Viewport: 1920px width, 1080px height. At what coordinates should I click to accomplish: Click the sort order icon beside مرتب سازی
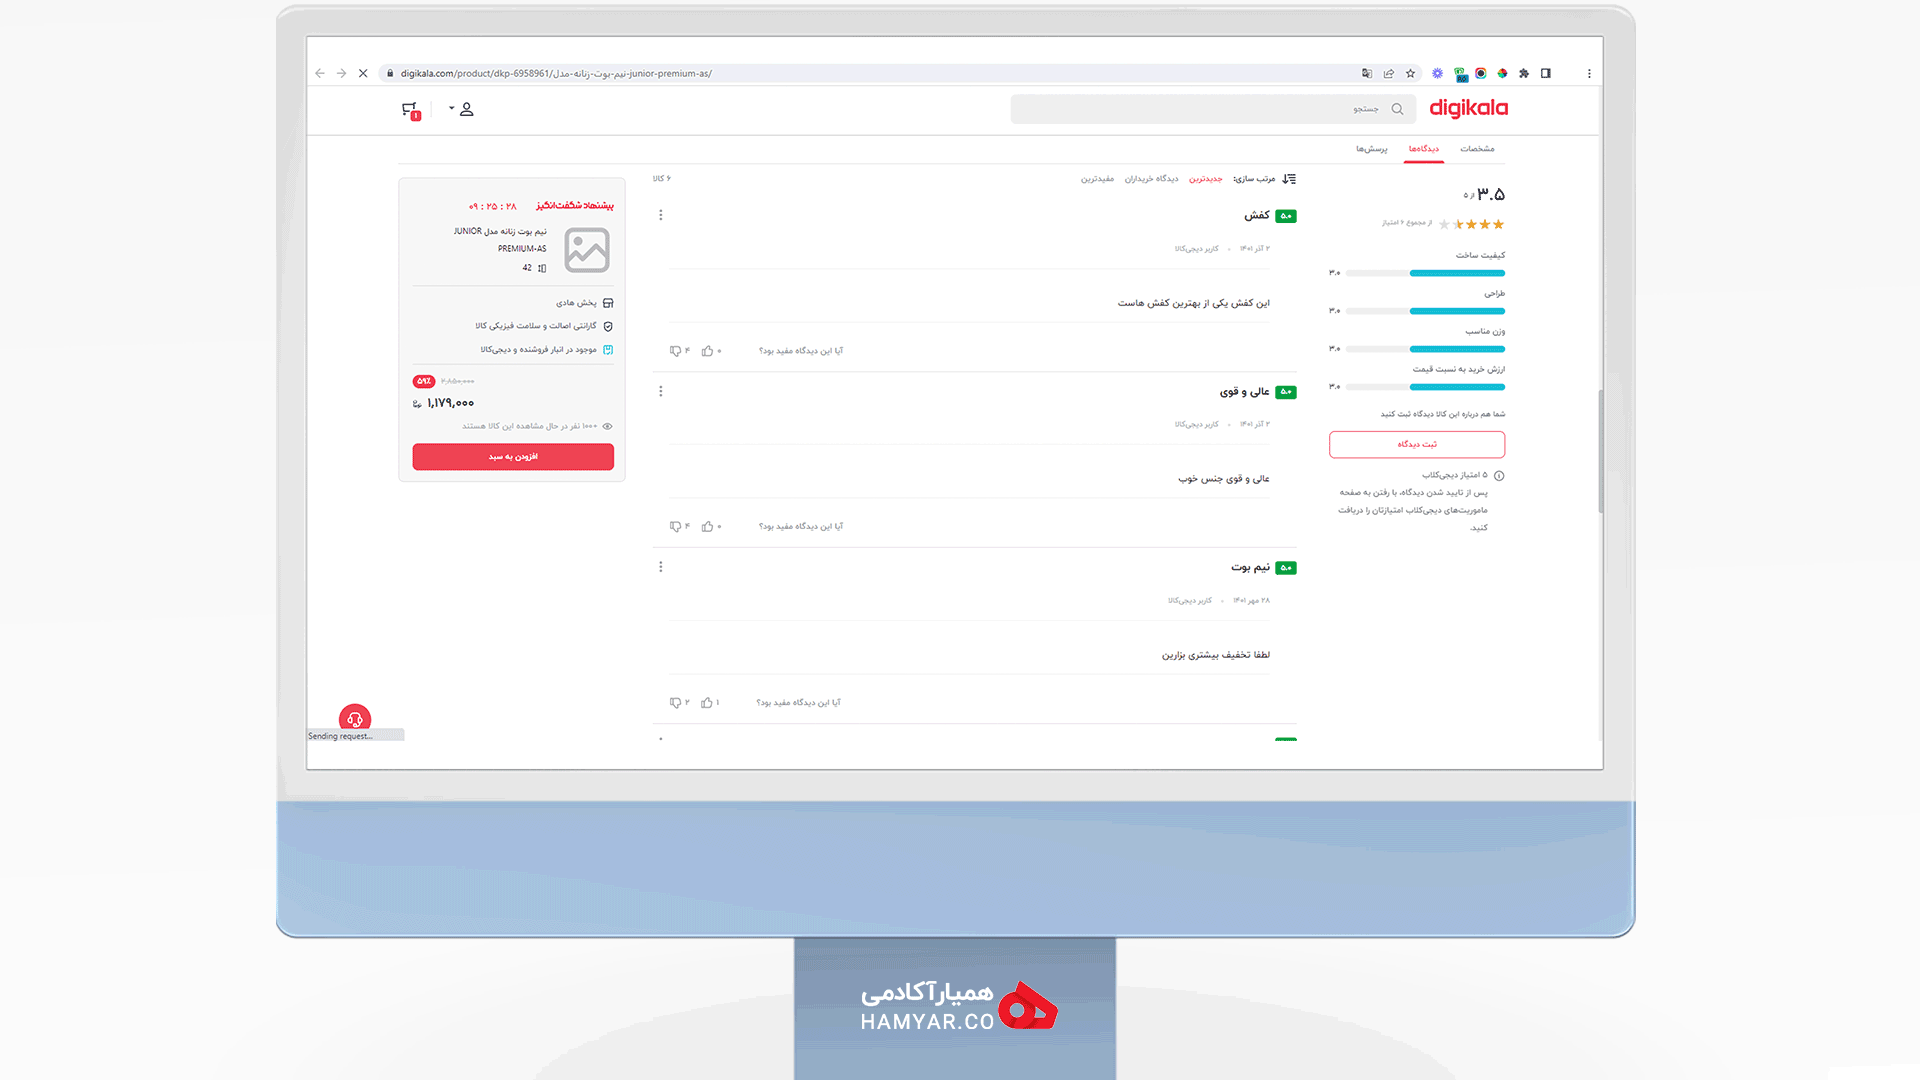point(1289,179)
